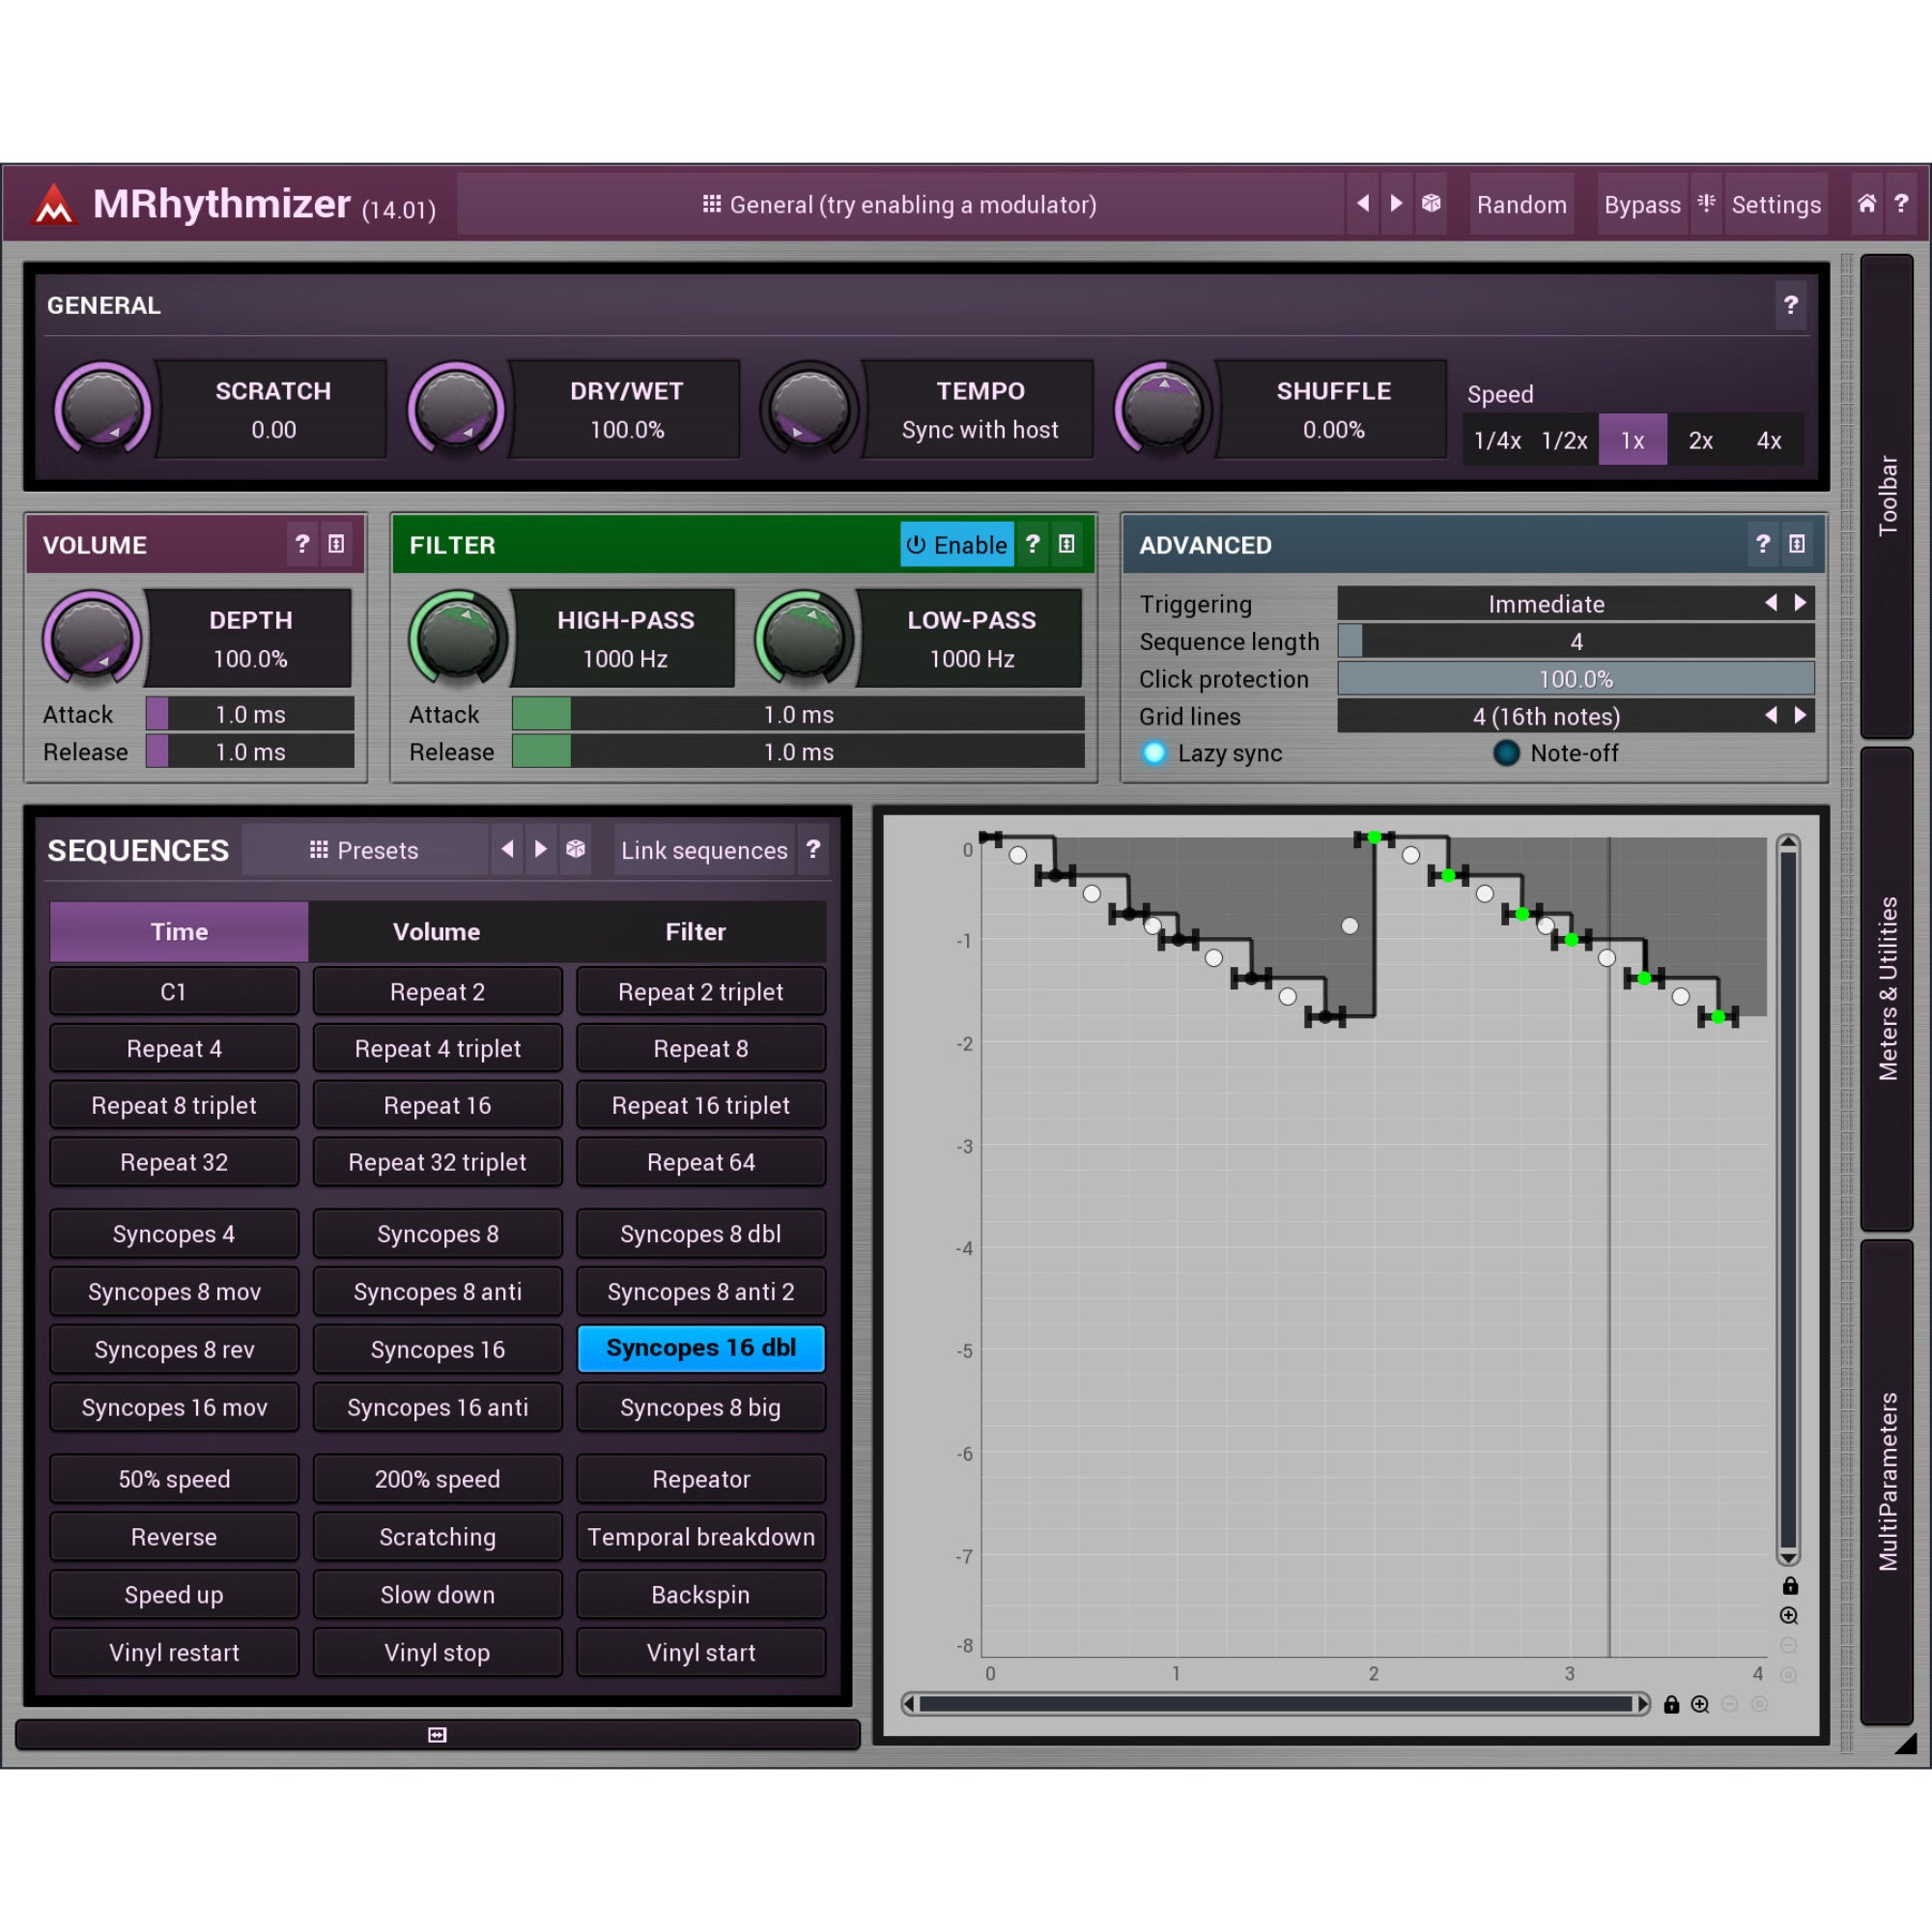Expand the Toolbar side panel

tap(1887, 496)
